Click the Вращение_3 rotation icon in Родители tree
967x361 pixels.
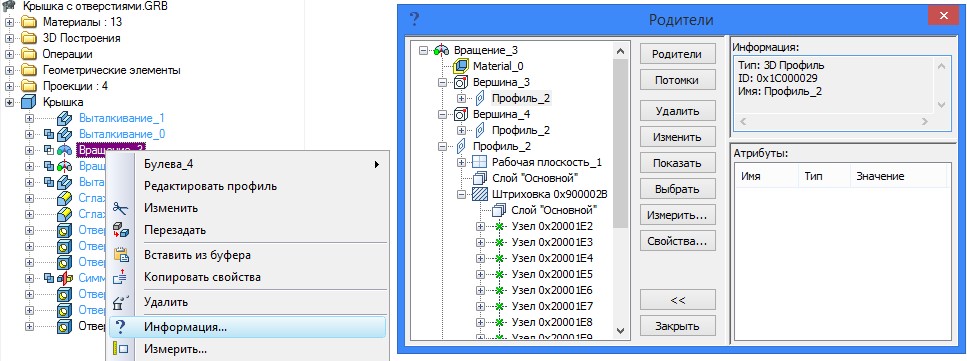[442, 50]
